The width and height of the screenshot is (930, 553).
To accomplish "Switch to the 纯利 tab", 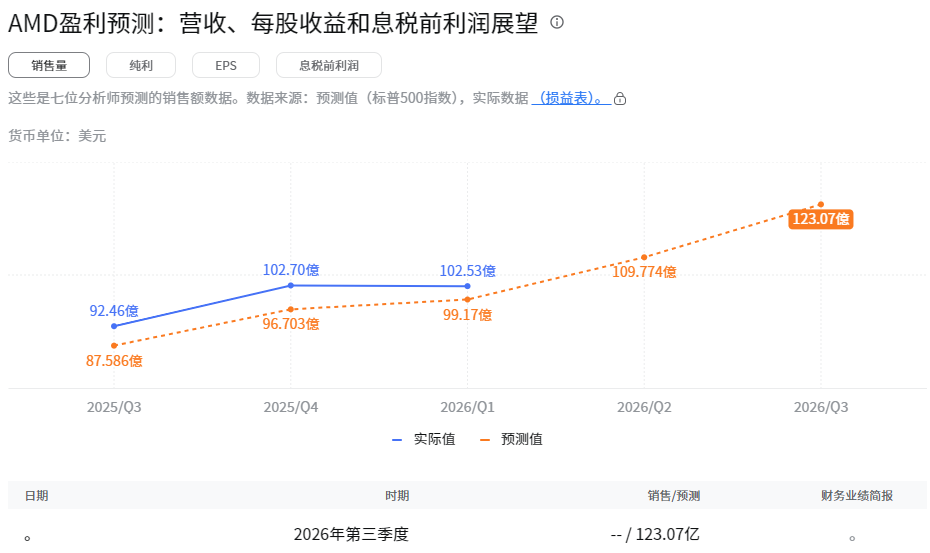I will pyautogui.click(x=141, y=65).
